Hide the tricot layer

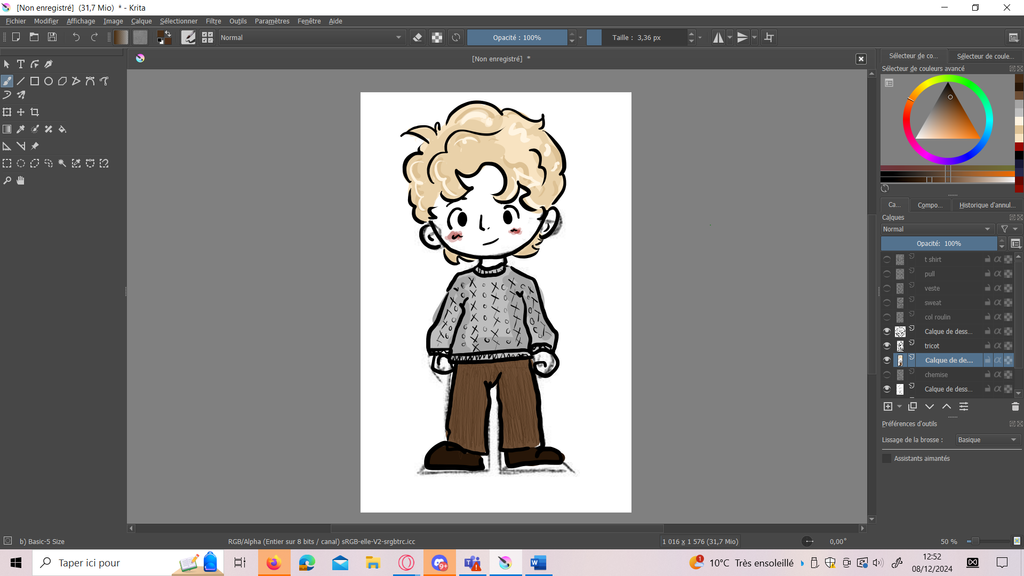(x=886, y=346)
